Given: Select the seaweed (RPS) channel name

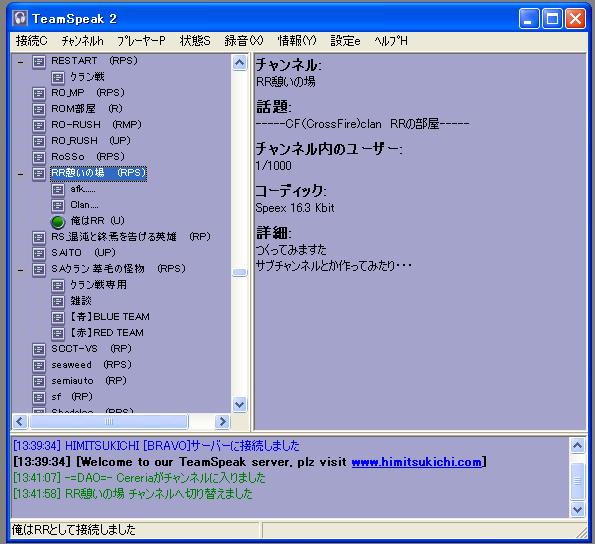Looking at the screenshot, I should pos(91,365).
